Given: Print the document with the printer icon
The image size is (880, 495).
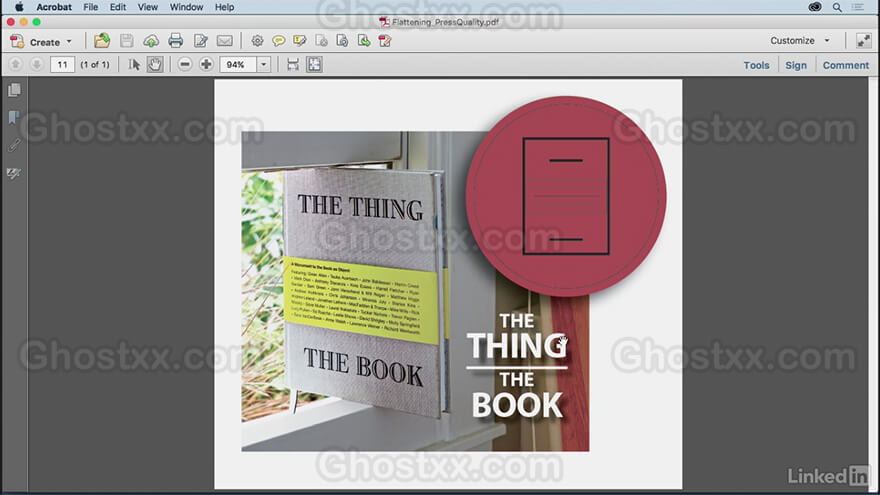Looking at the screenshot, I should 176,41.
